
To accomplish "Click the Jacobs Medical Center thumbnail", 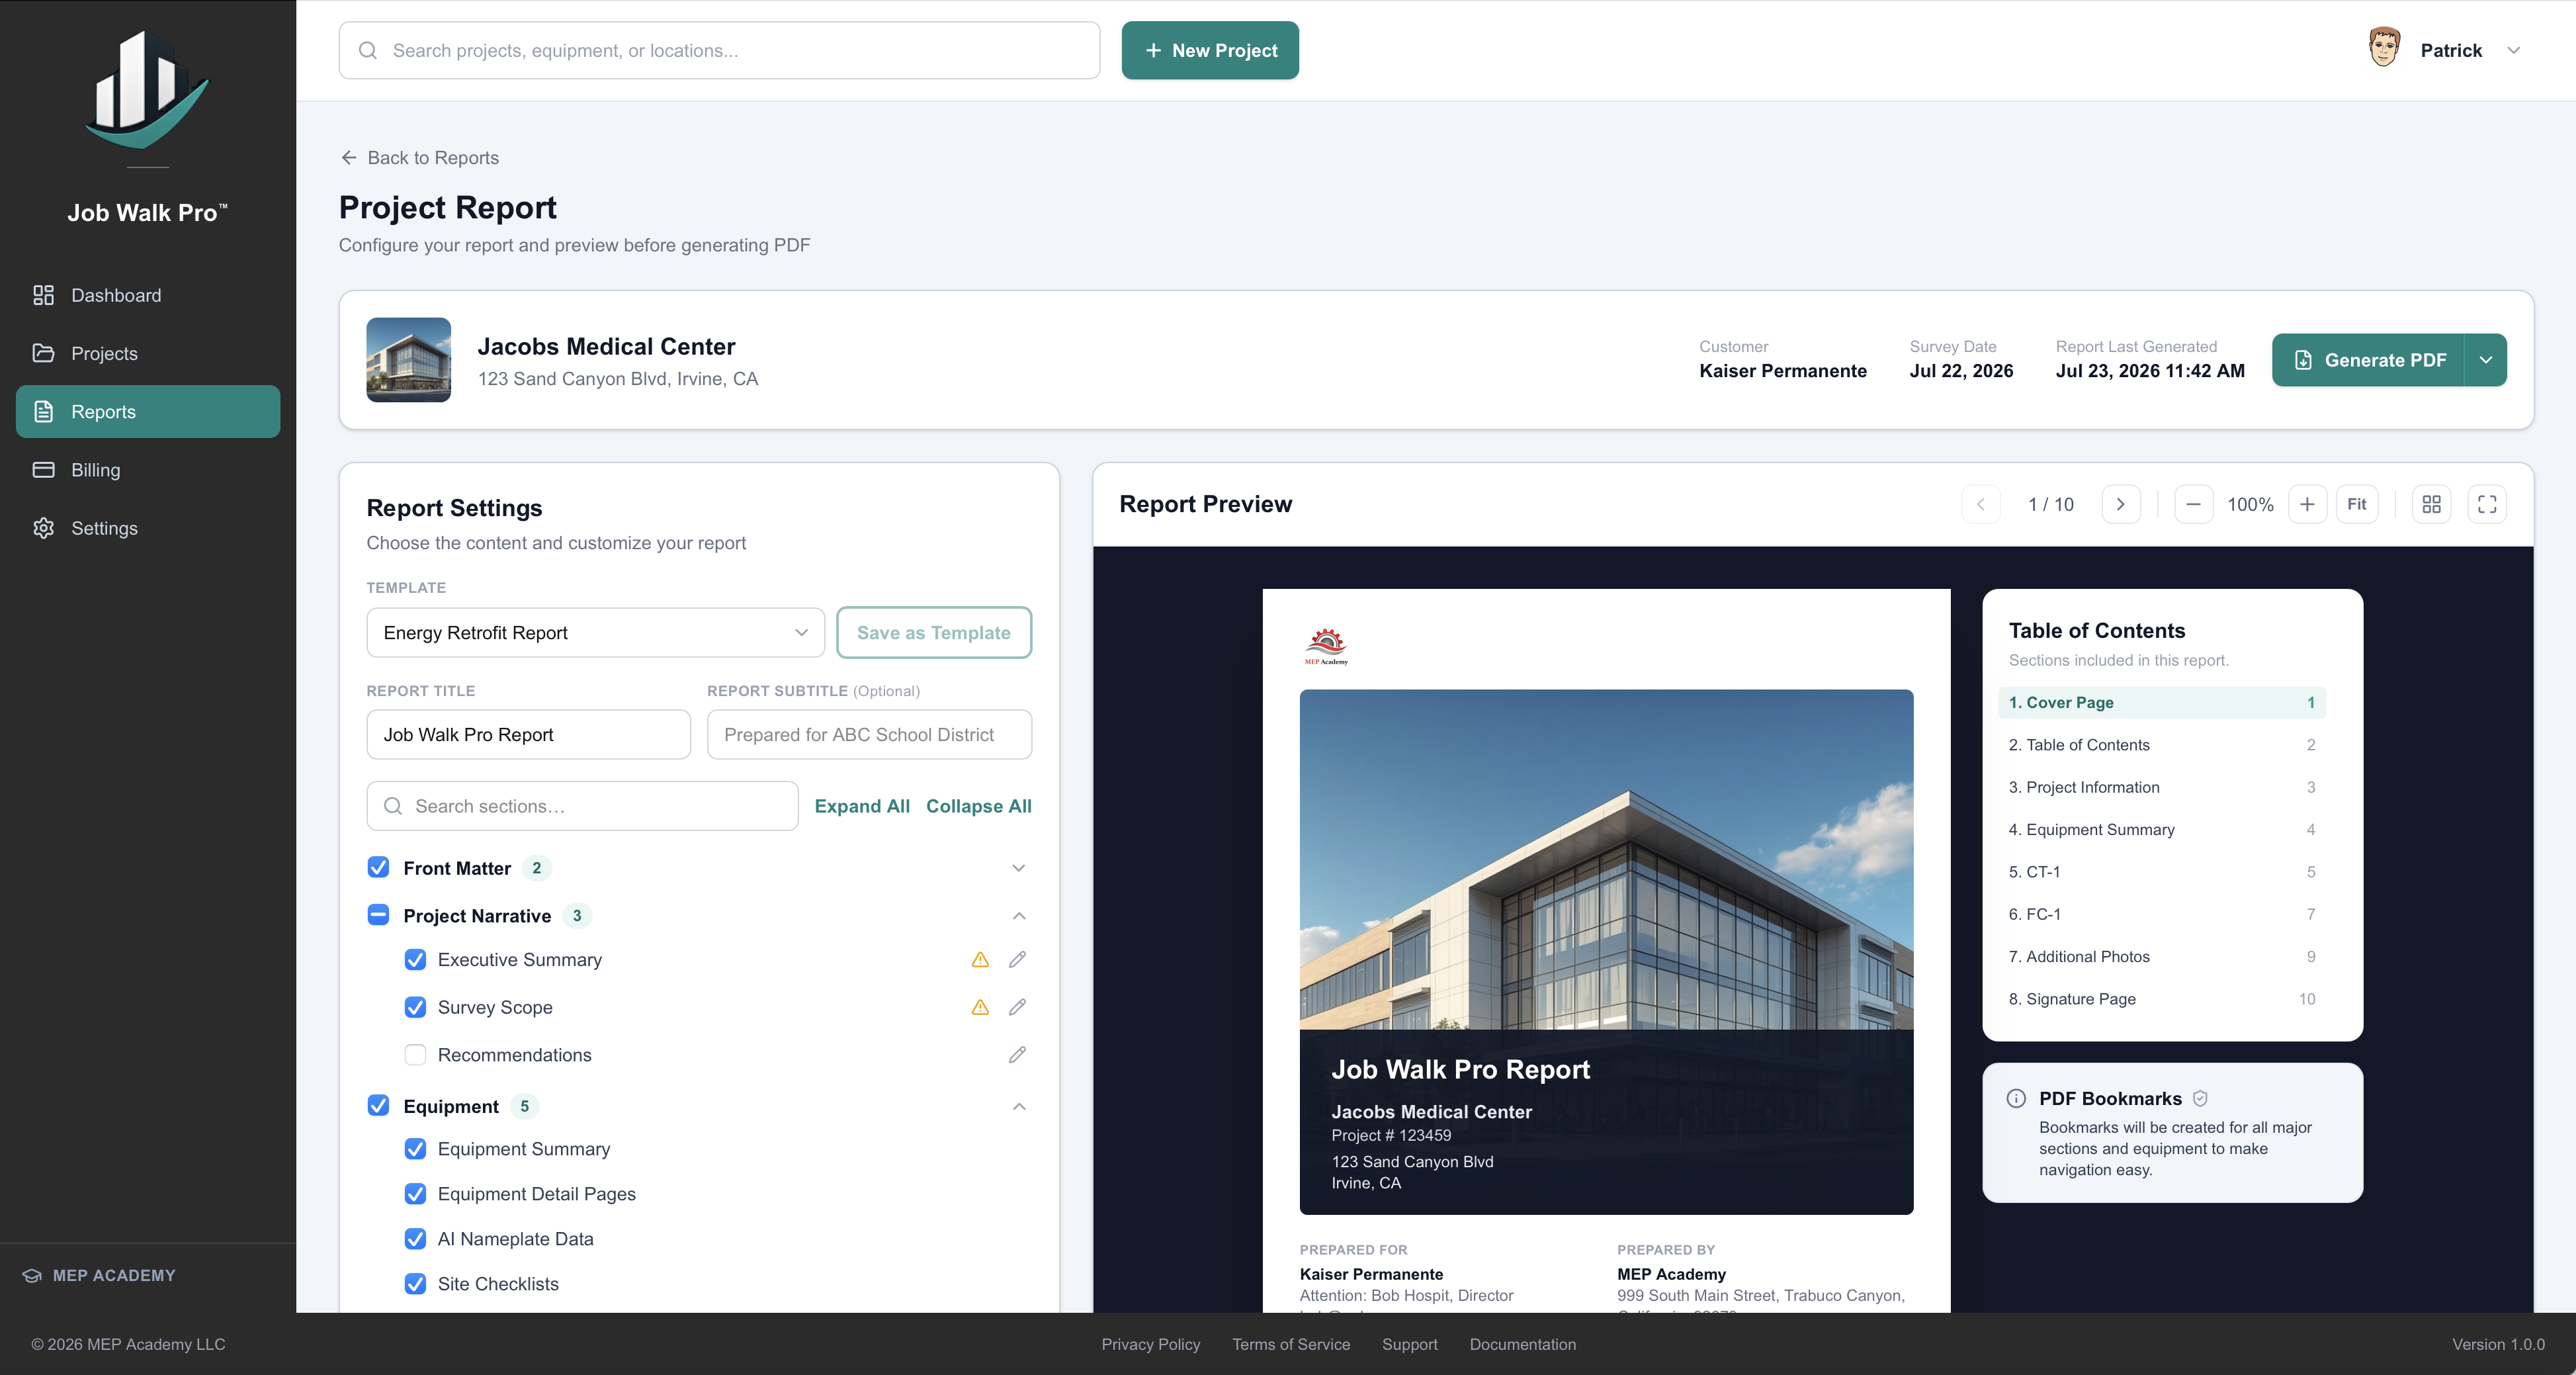I will click(408, 360).
